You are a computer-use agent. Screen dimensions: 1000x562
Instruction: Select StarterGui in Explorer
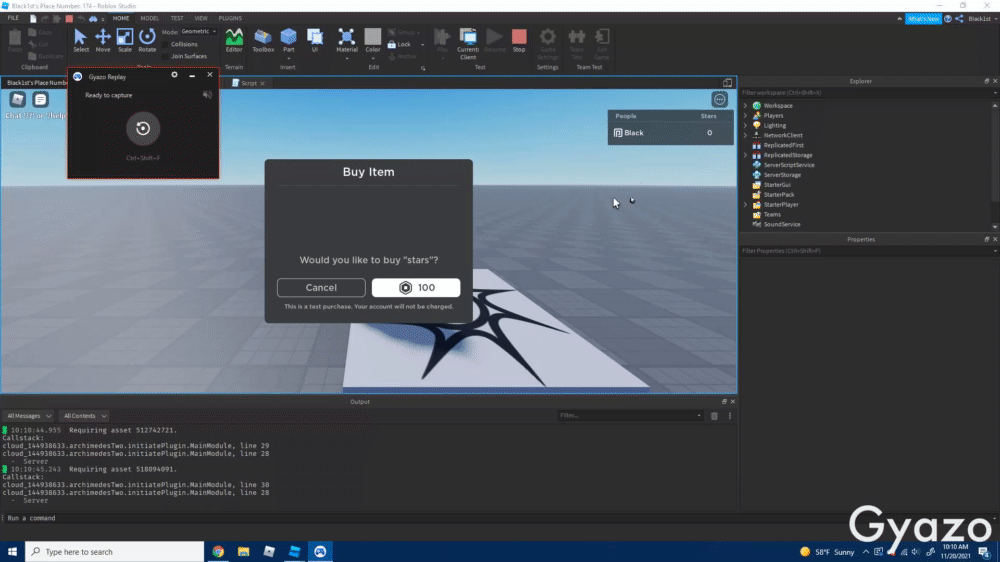tap(777, 185)
